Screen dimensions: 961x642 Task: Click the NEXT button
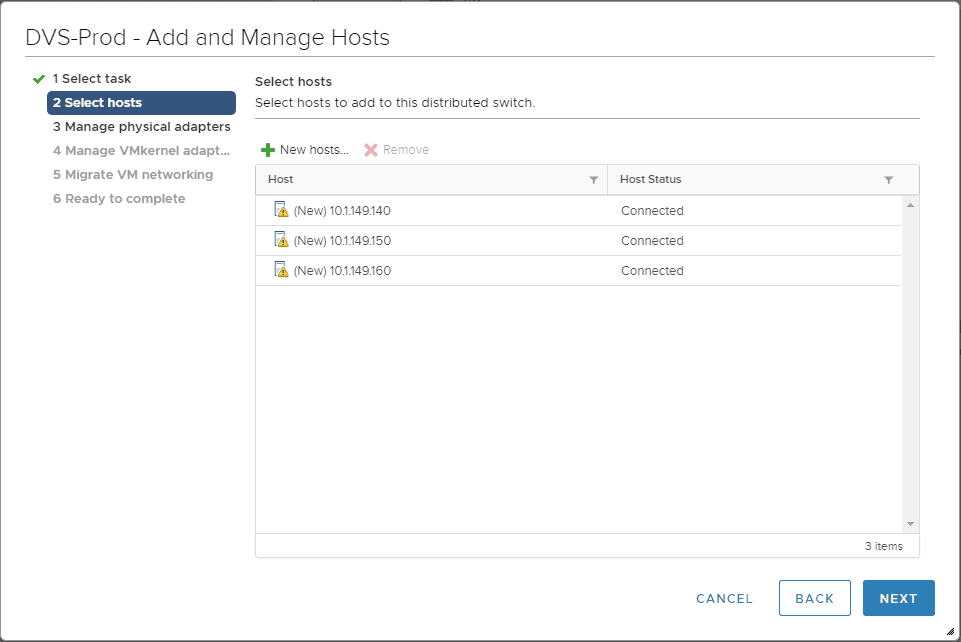897,598
